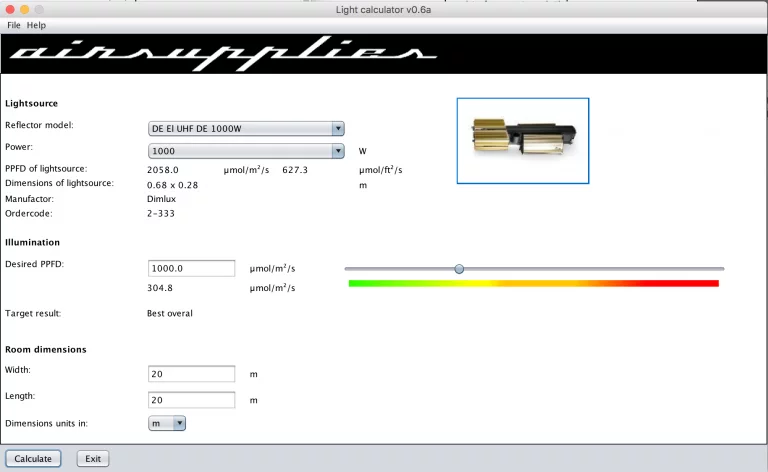Open the Dimensions units dropdown
Image resolution: width=768 pixels, height=472 pixels.
pos(166,423)
